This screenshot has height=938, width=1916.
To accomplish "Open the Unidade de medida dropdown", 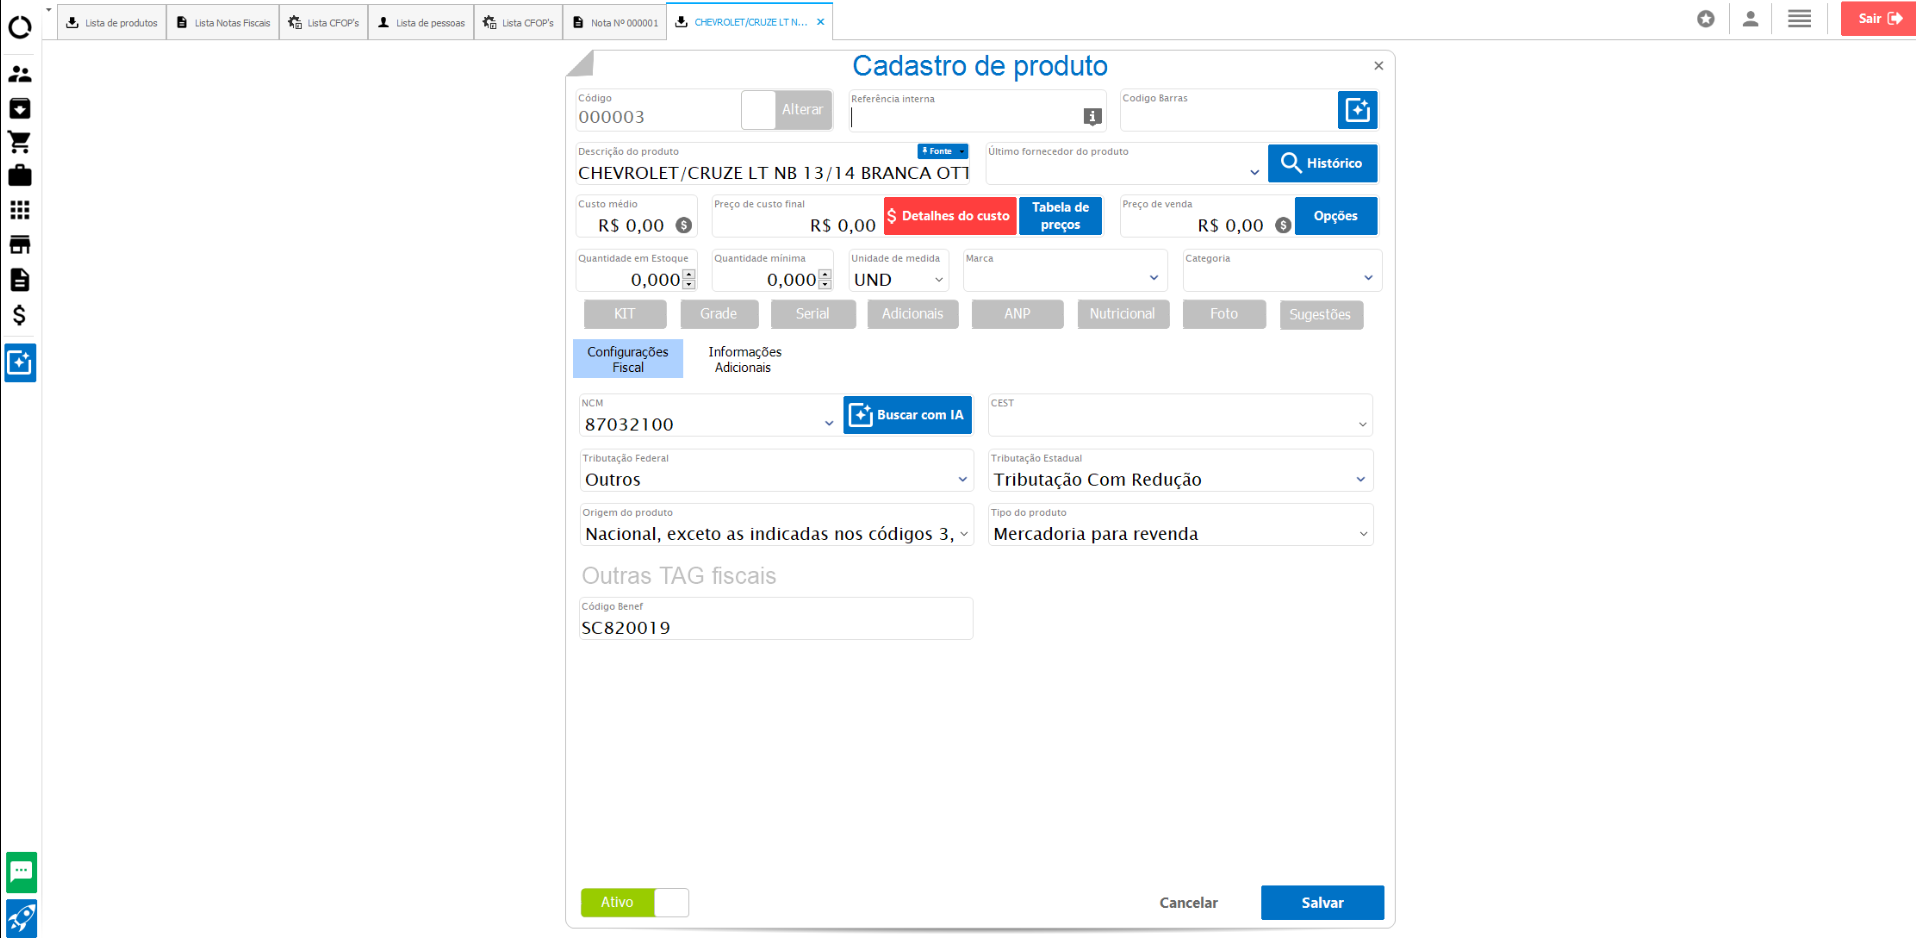I will (938, 280).
